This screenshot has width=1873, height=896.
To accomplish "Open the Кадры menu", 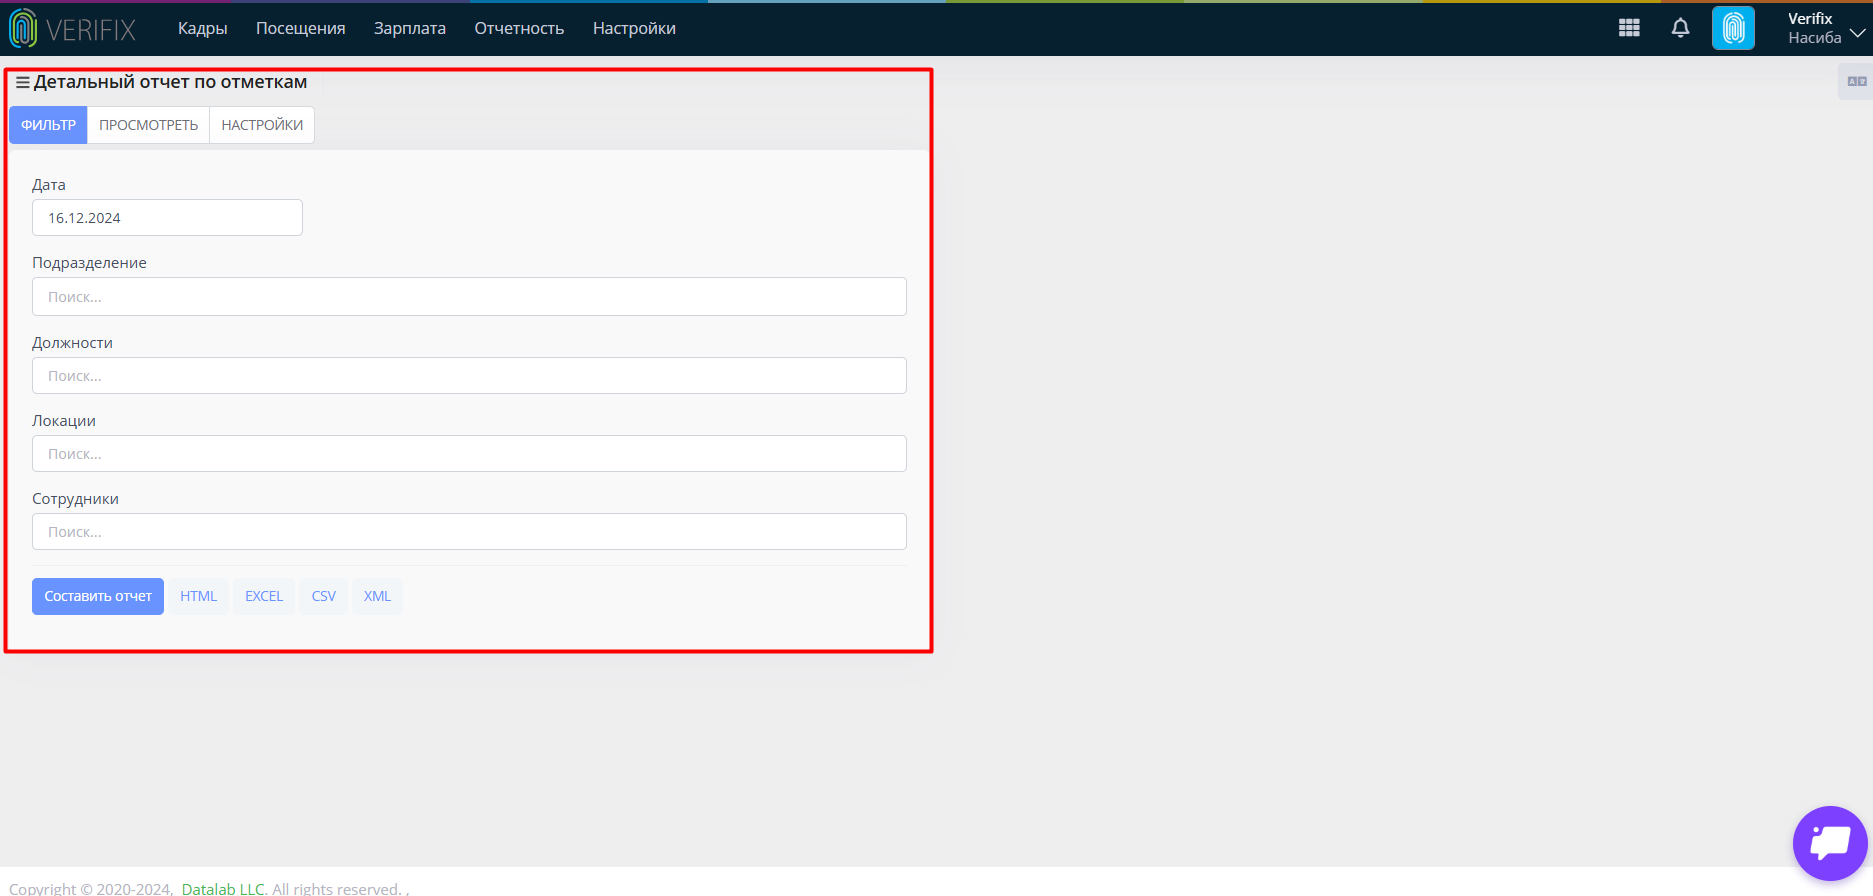I will pyautogui.click(x=203, y=28).
